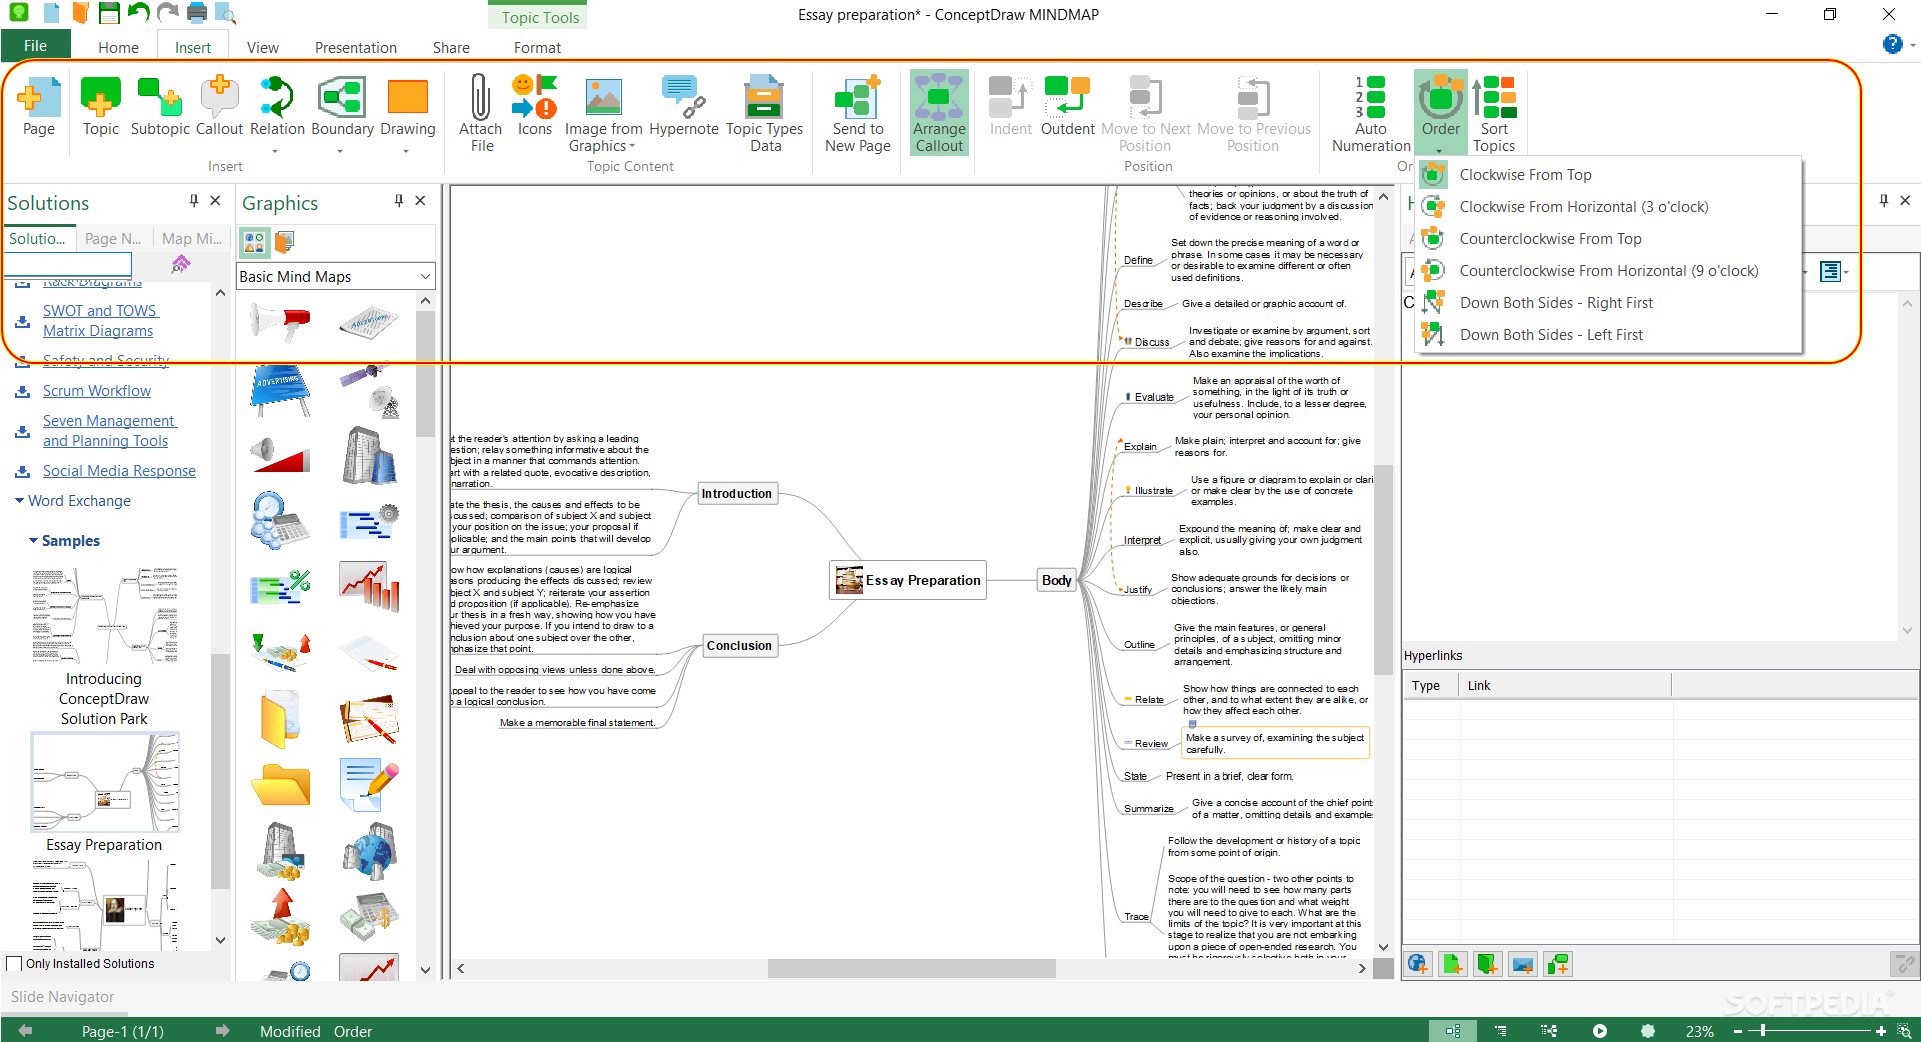Move the zoom slider handle in status bar

click(x=1762, y=1030)
